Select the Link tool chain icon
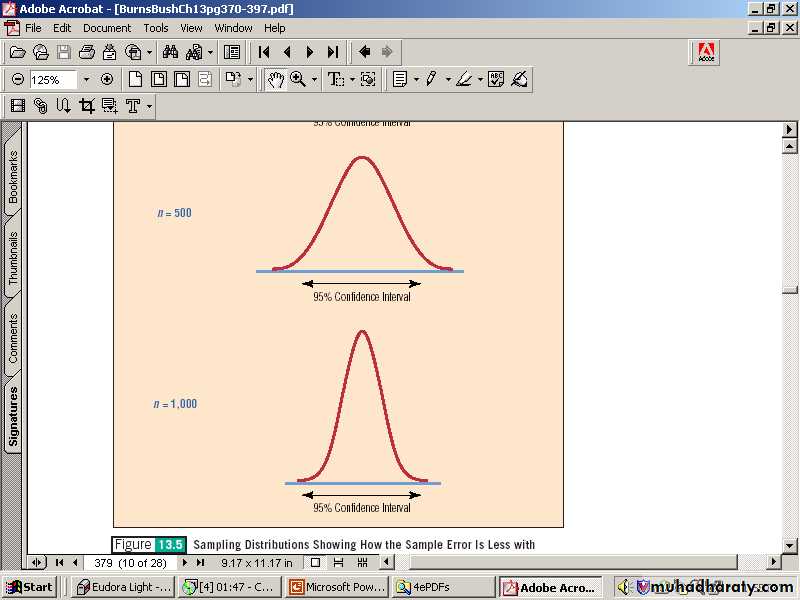The width and height of the screenshot is (800, 600). click(40, 106)
